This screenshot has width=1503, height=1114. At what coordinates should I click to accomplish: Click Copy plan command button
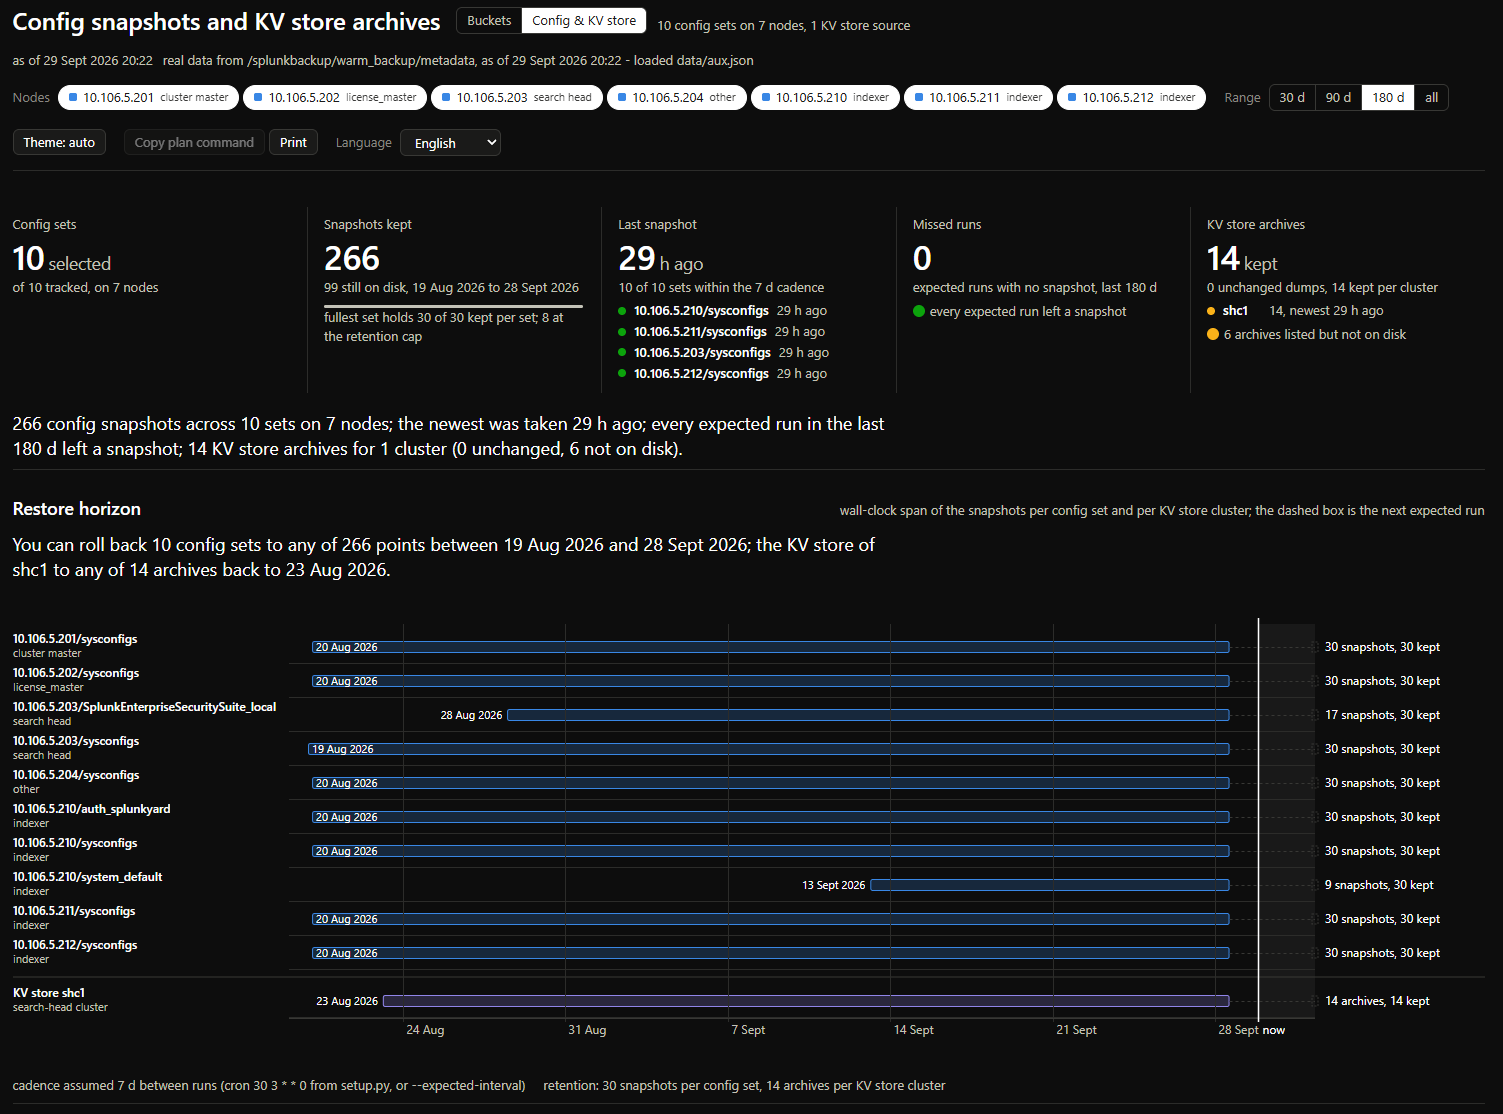(x=194, y=142)
